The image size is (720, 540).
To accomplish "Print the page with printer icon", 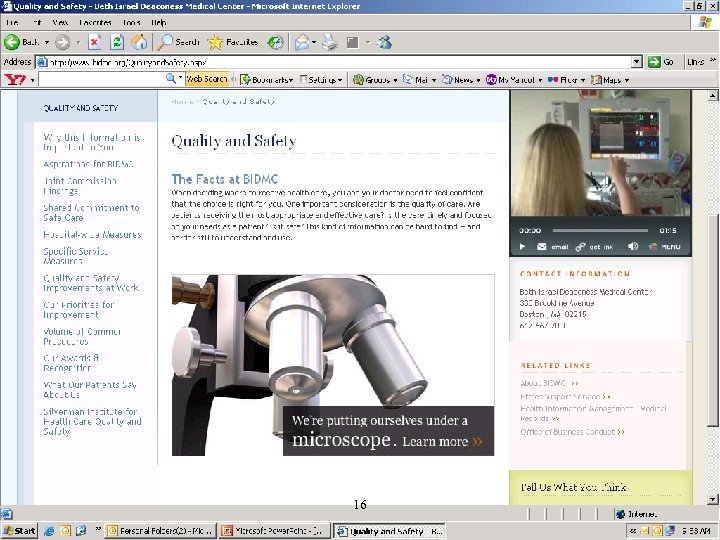I will coord(330,42).
